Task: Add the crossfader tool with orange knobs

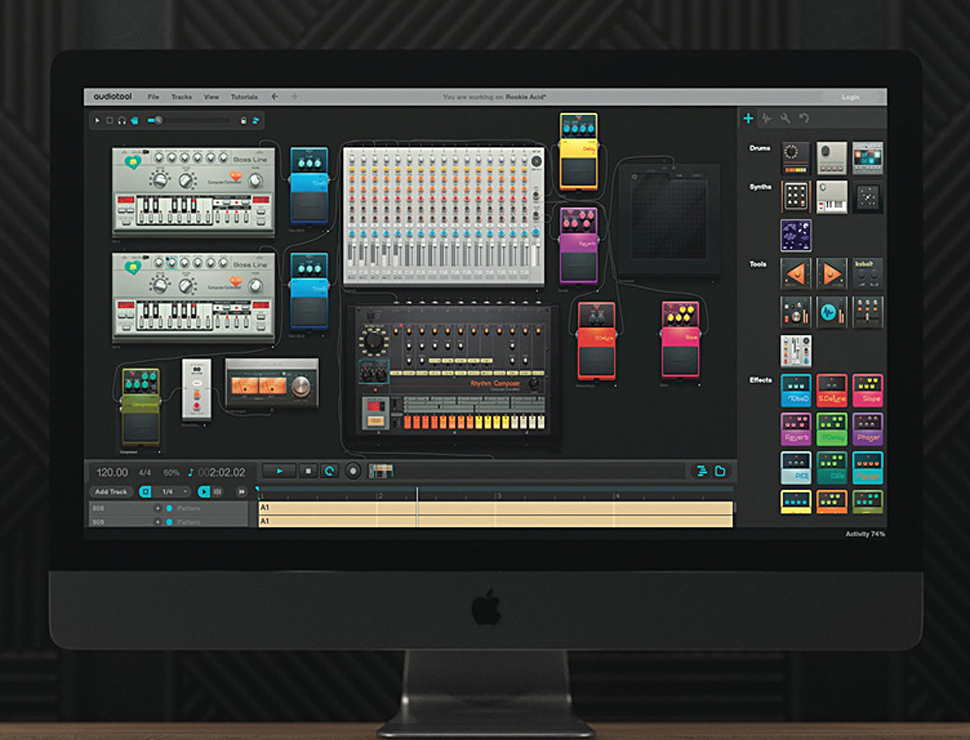Action: pos(867,312)
